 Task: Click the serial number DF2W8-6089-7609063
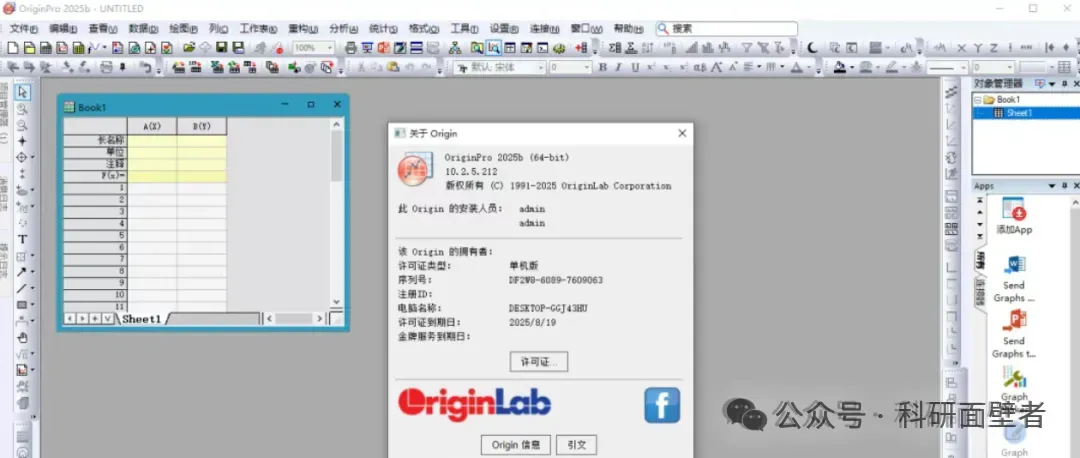tap(556, 280)
